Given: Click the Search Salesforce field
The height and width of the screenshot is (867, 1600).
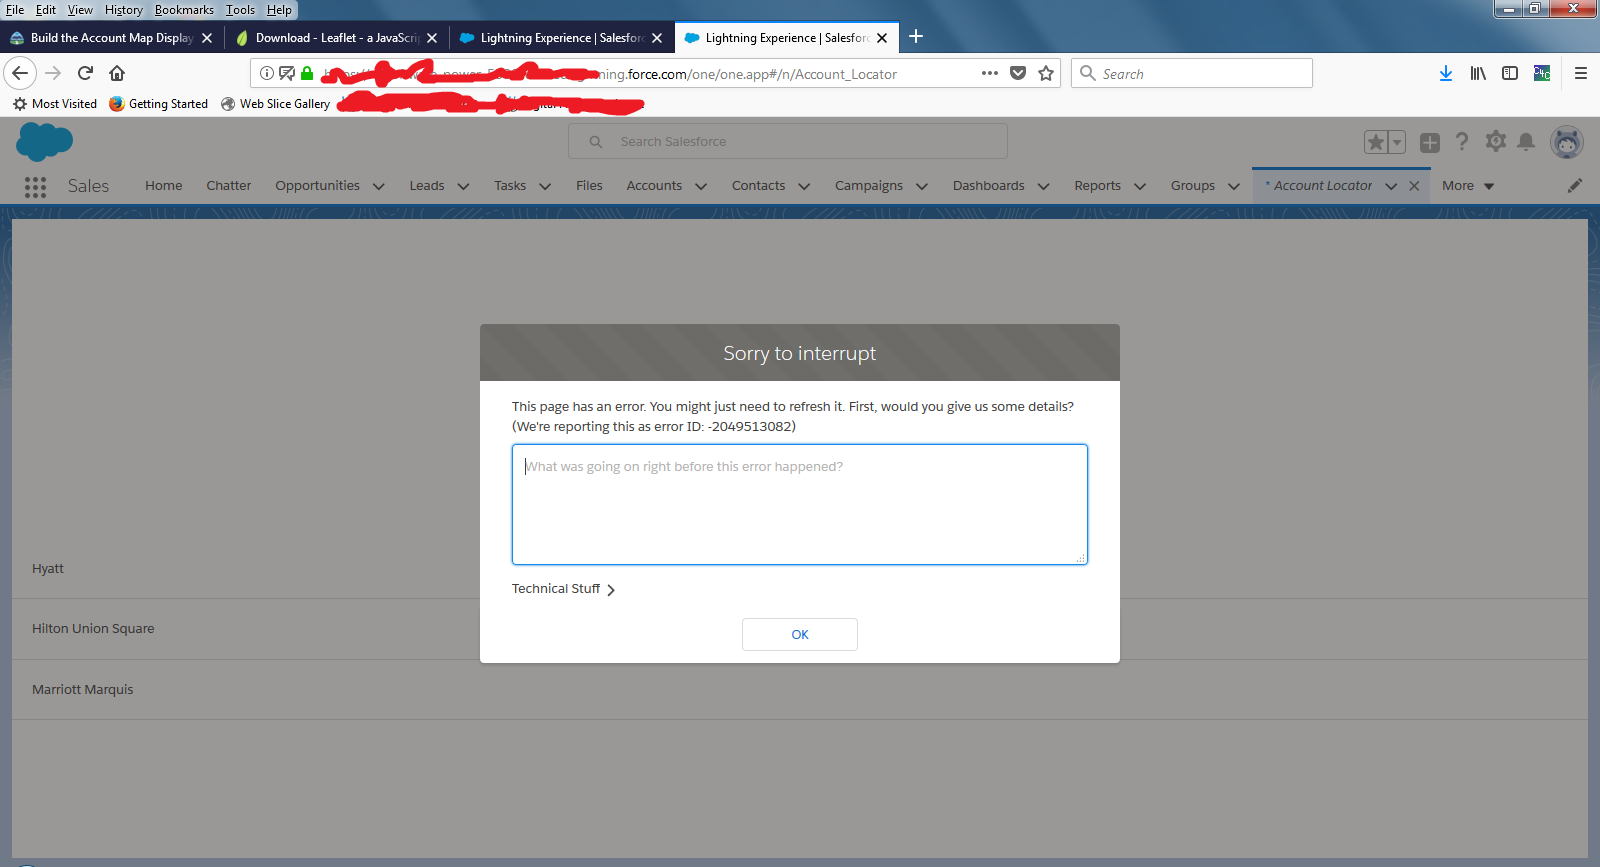Looking at the screenshot, I should [x=788, y=142].
